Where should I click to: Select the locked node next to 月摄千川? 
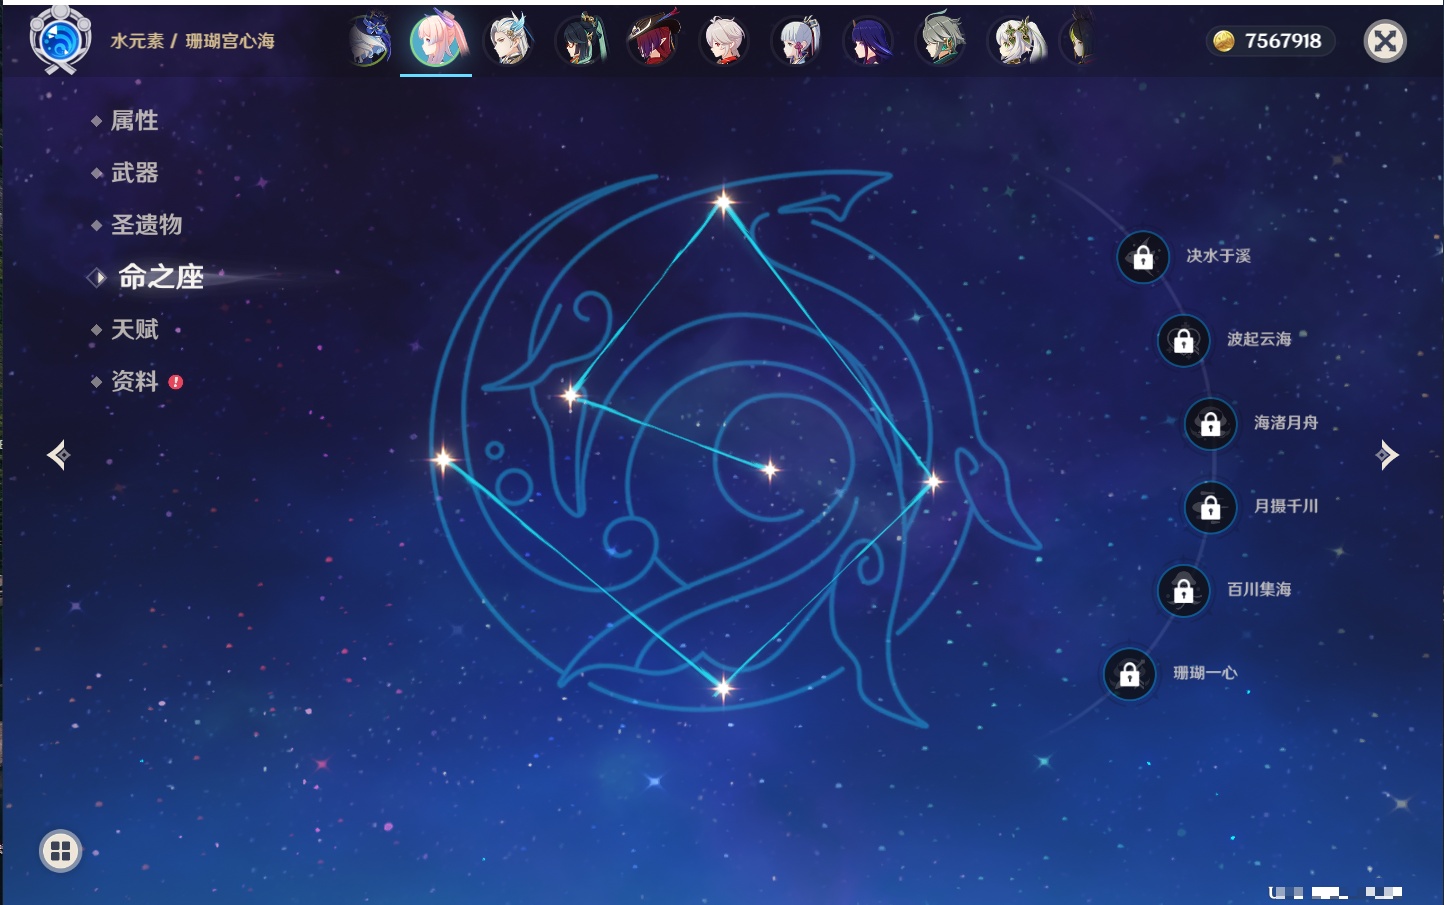click(1210, 507)
